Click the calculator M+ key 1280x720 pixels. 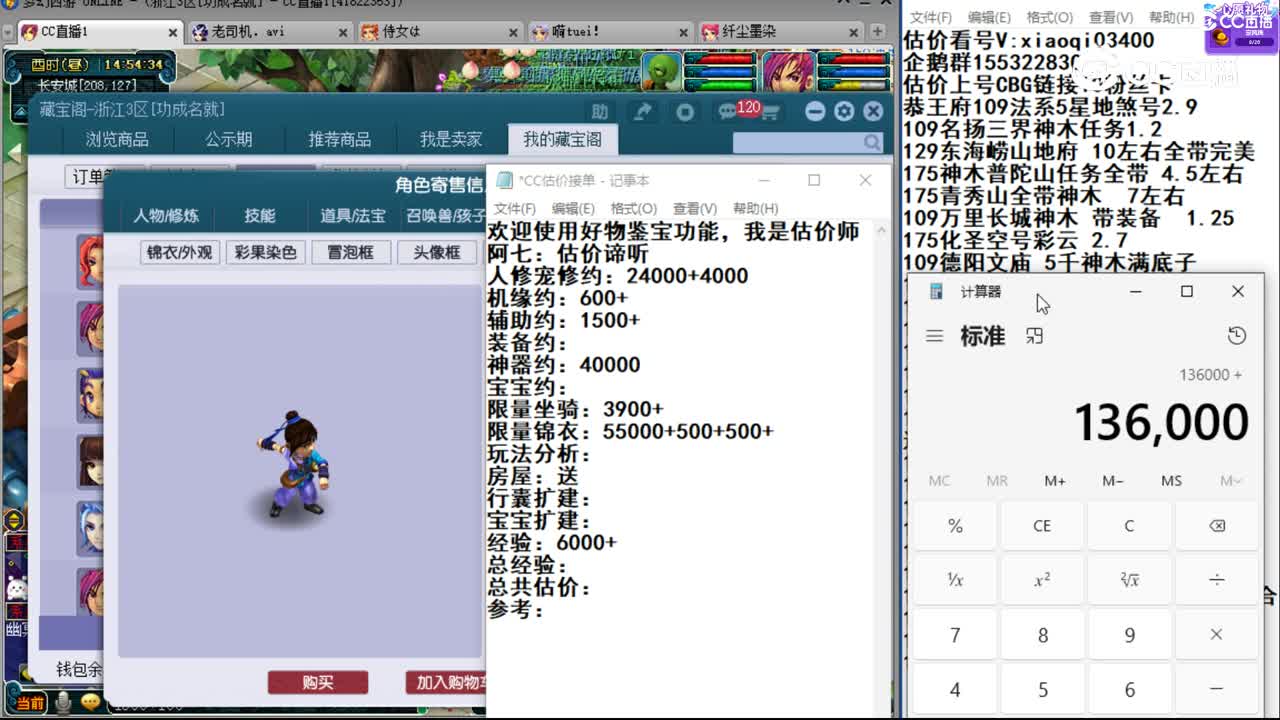1055,481
